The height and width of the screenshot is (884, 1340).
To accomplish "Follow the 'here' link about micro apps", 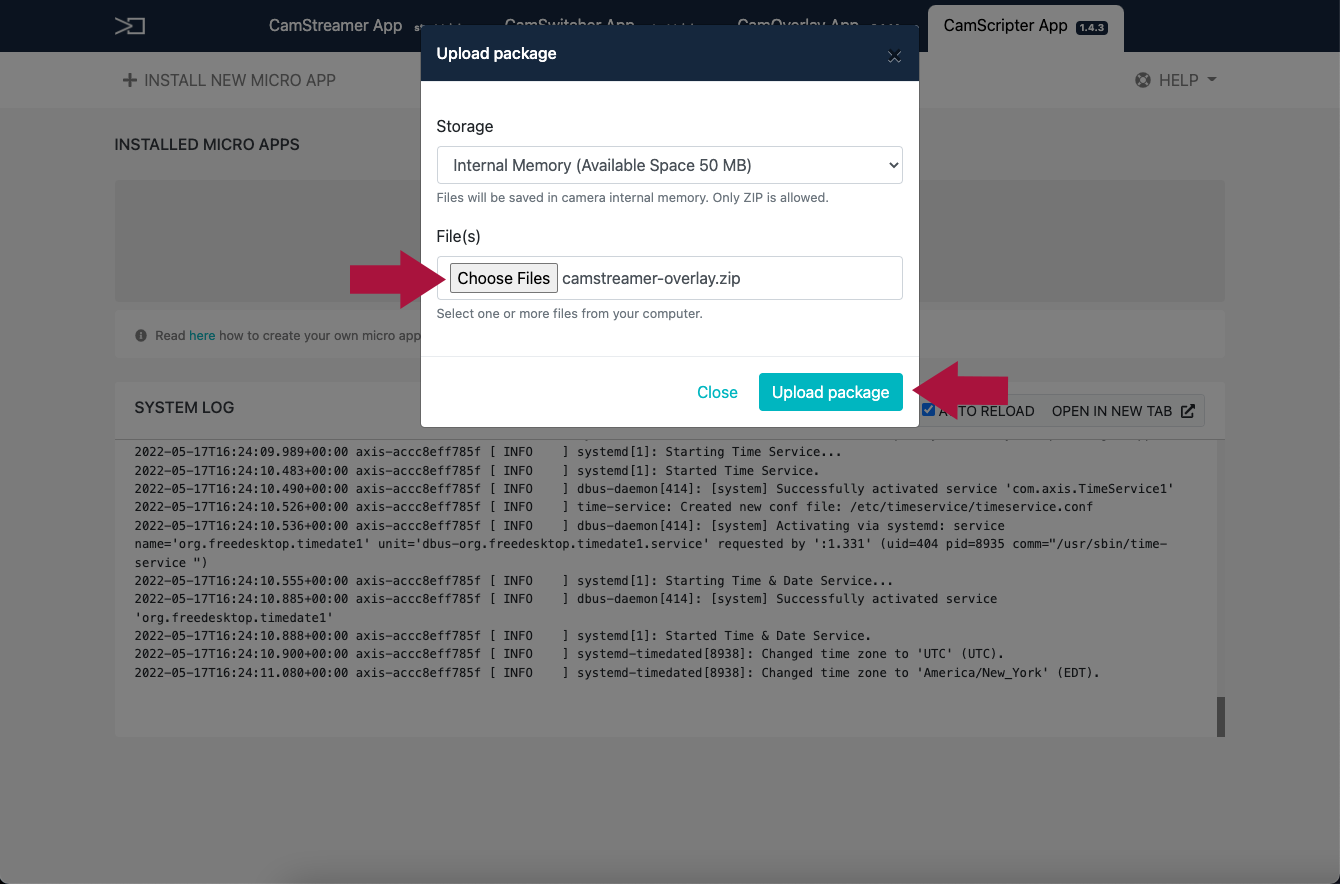I will pos(202,335).
